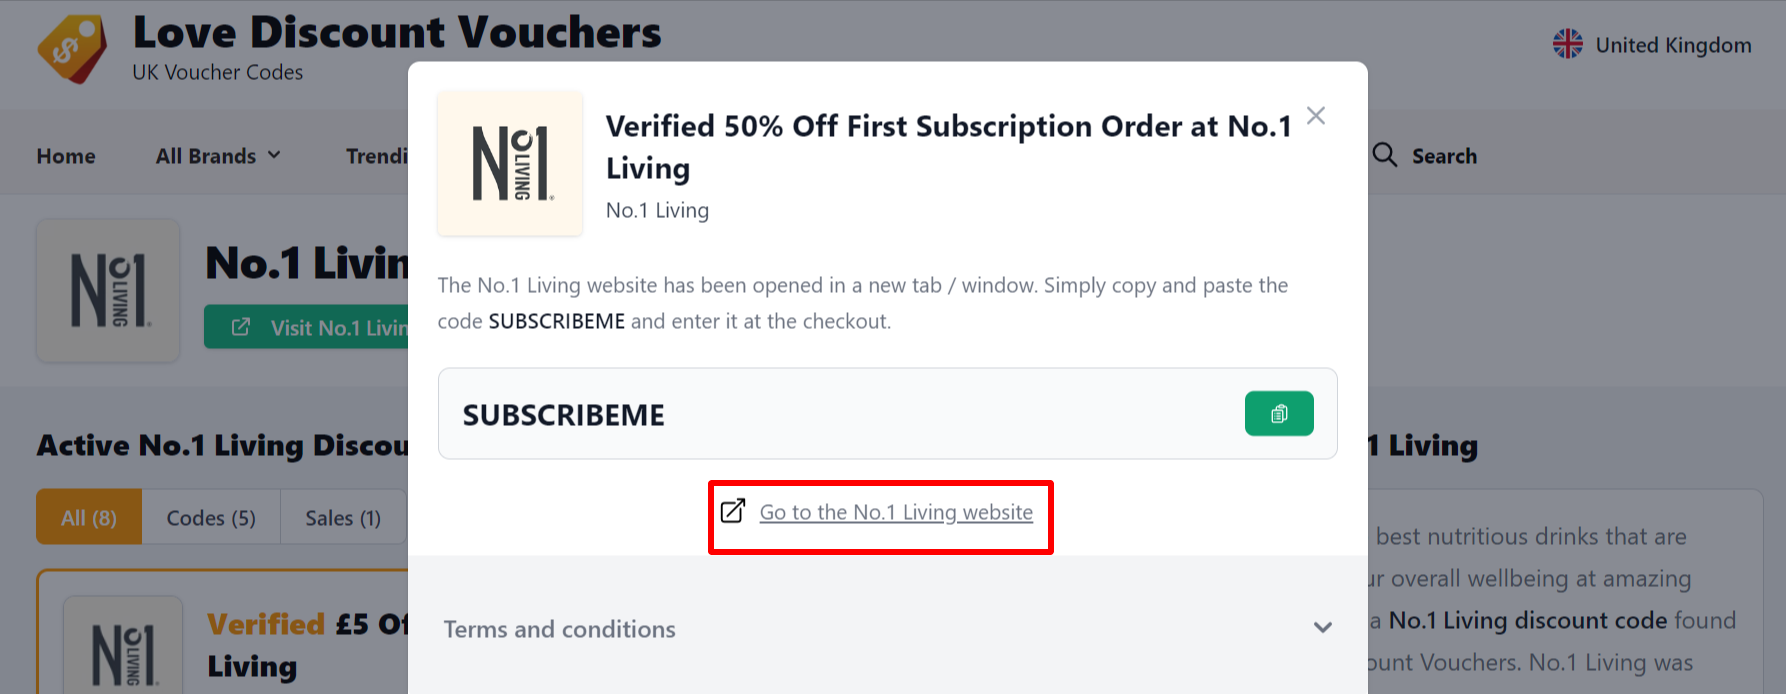
Task: Open the Go to the No.1 Living website link
Action: [896, 512]
